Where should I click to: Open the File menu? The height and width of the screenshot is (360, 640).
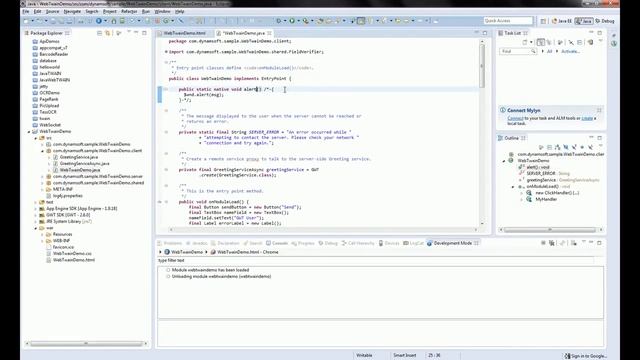coord(26,11)
